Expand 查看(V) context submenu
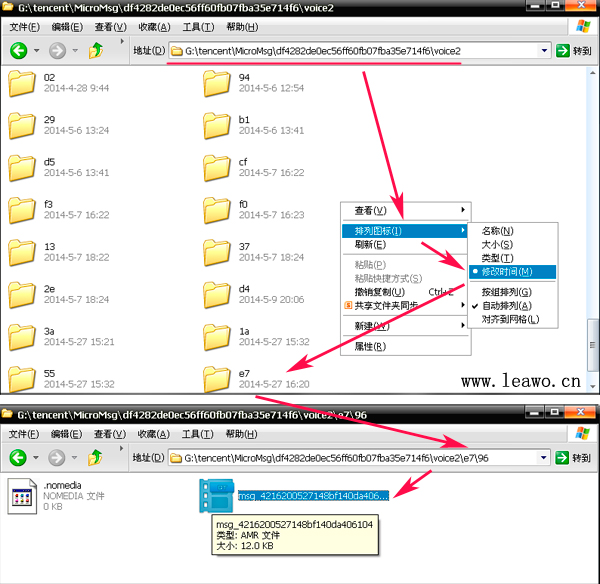600x584 pixels. pyautogui.click(x=405, y=210)
